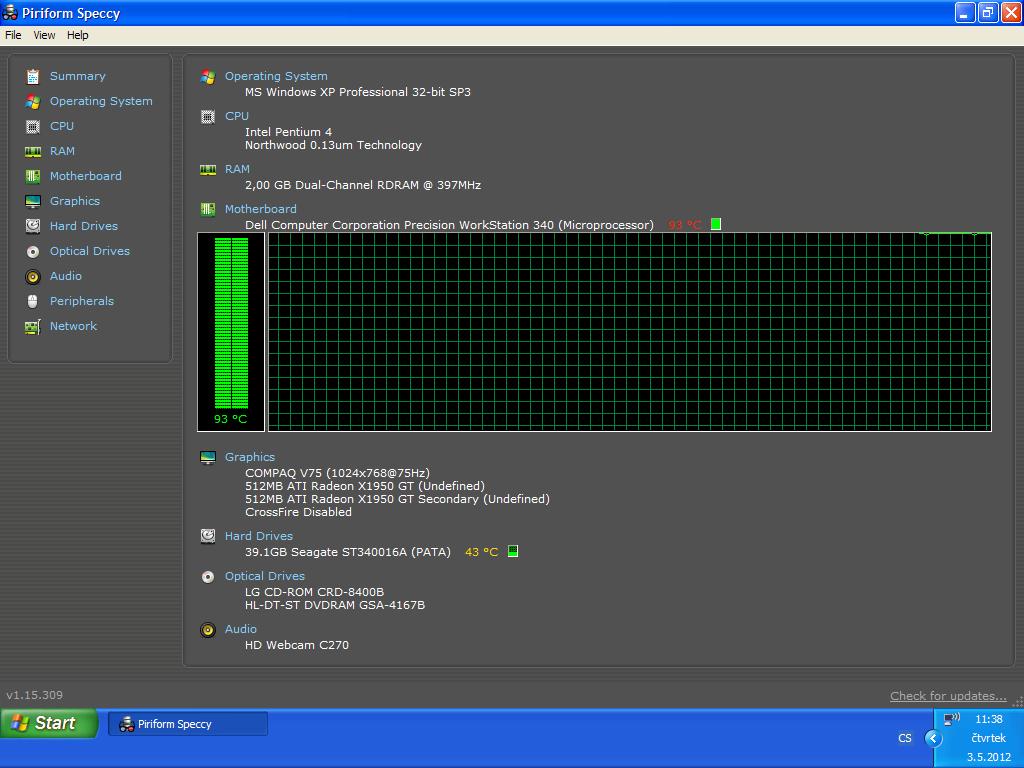Screen dimensions: 1024x768
Task: Click Motherboard icon in summary pane
Action: pos(208,210)
